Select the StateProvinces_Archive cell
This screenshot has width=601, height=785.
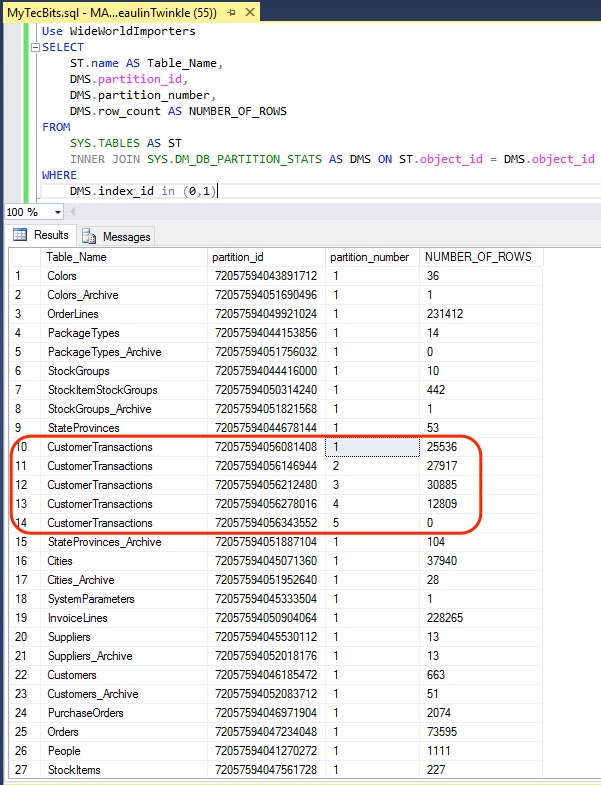coord(124,542)
